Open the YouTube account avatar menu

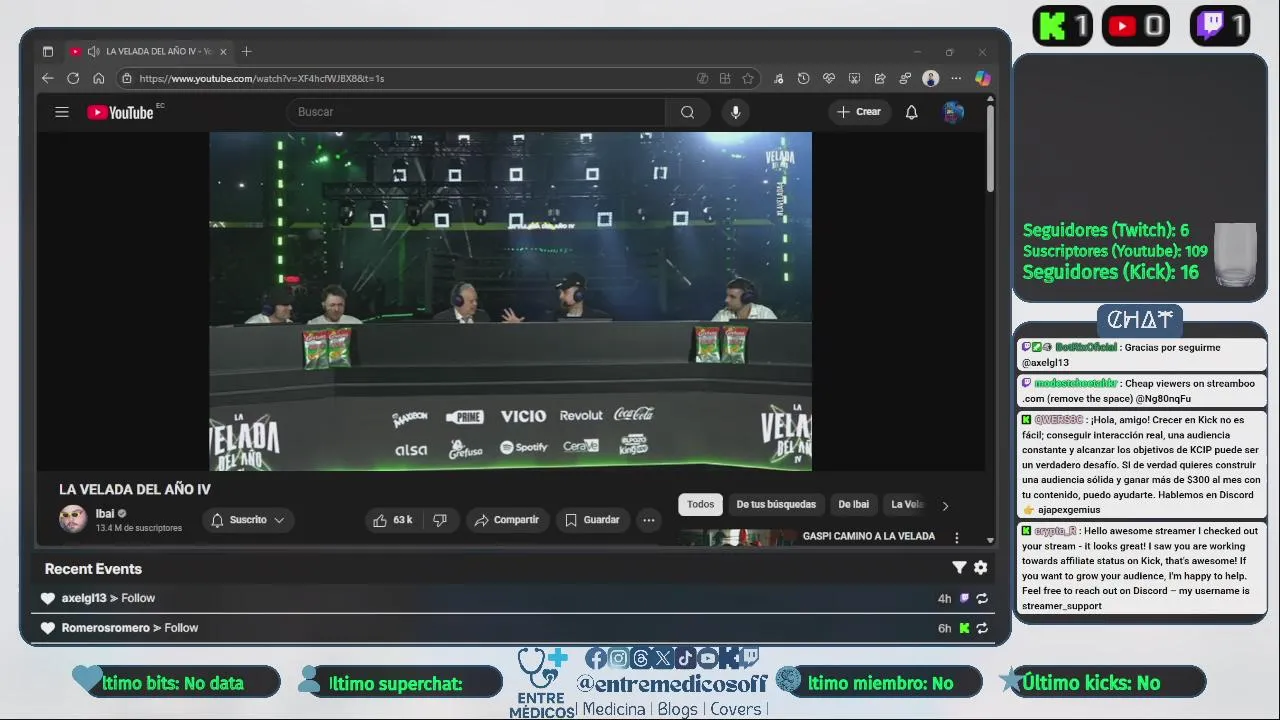pos(953,112)
